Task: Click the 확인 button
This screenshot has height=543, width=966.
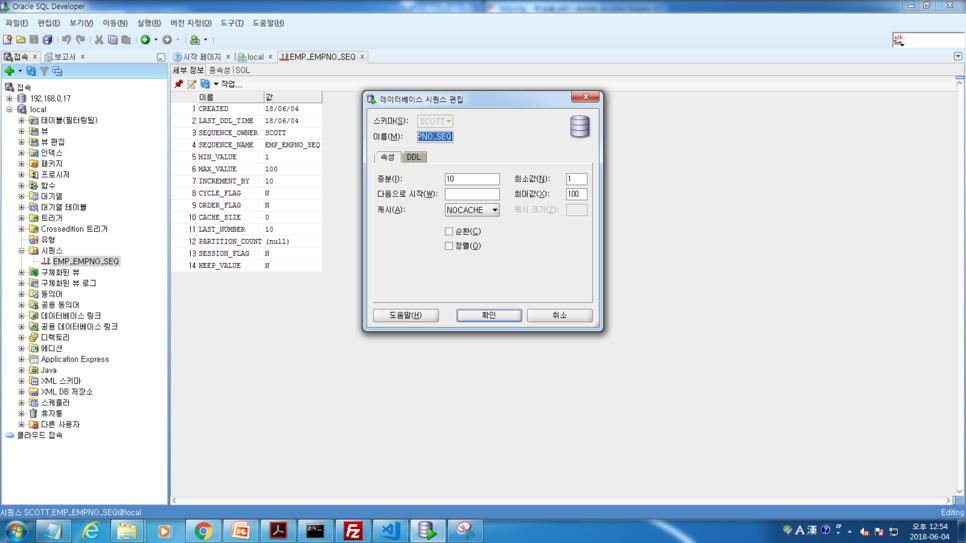Action: (x=489, y=315)
